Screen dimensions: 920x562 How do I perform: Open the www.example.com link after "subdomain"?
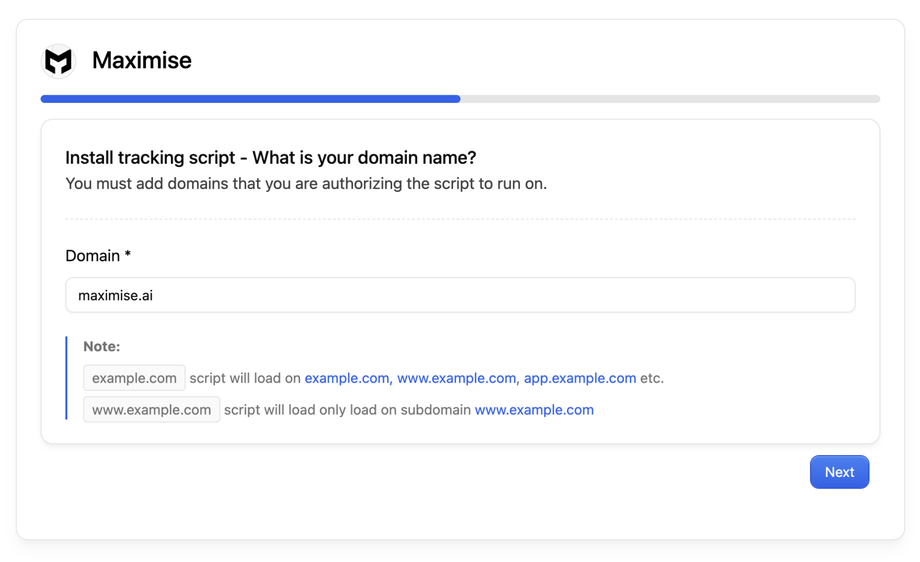pyautogui.click(x=534, y=410)
